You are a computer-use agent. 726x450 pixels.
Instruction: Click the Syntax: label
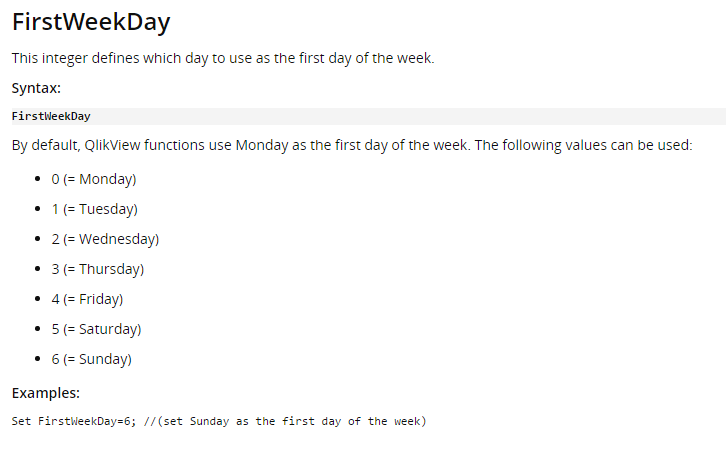coord(36,87)
